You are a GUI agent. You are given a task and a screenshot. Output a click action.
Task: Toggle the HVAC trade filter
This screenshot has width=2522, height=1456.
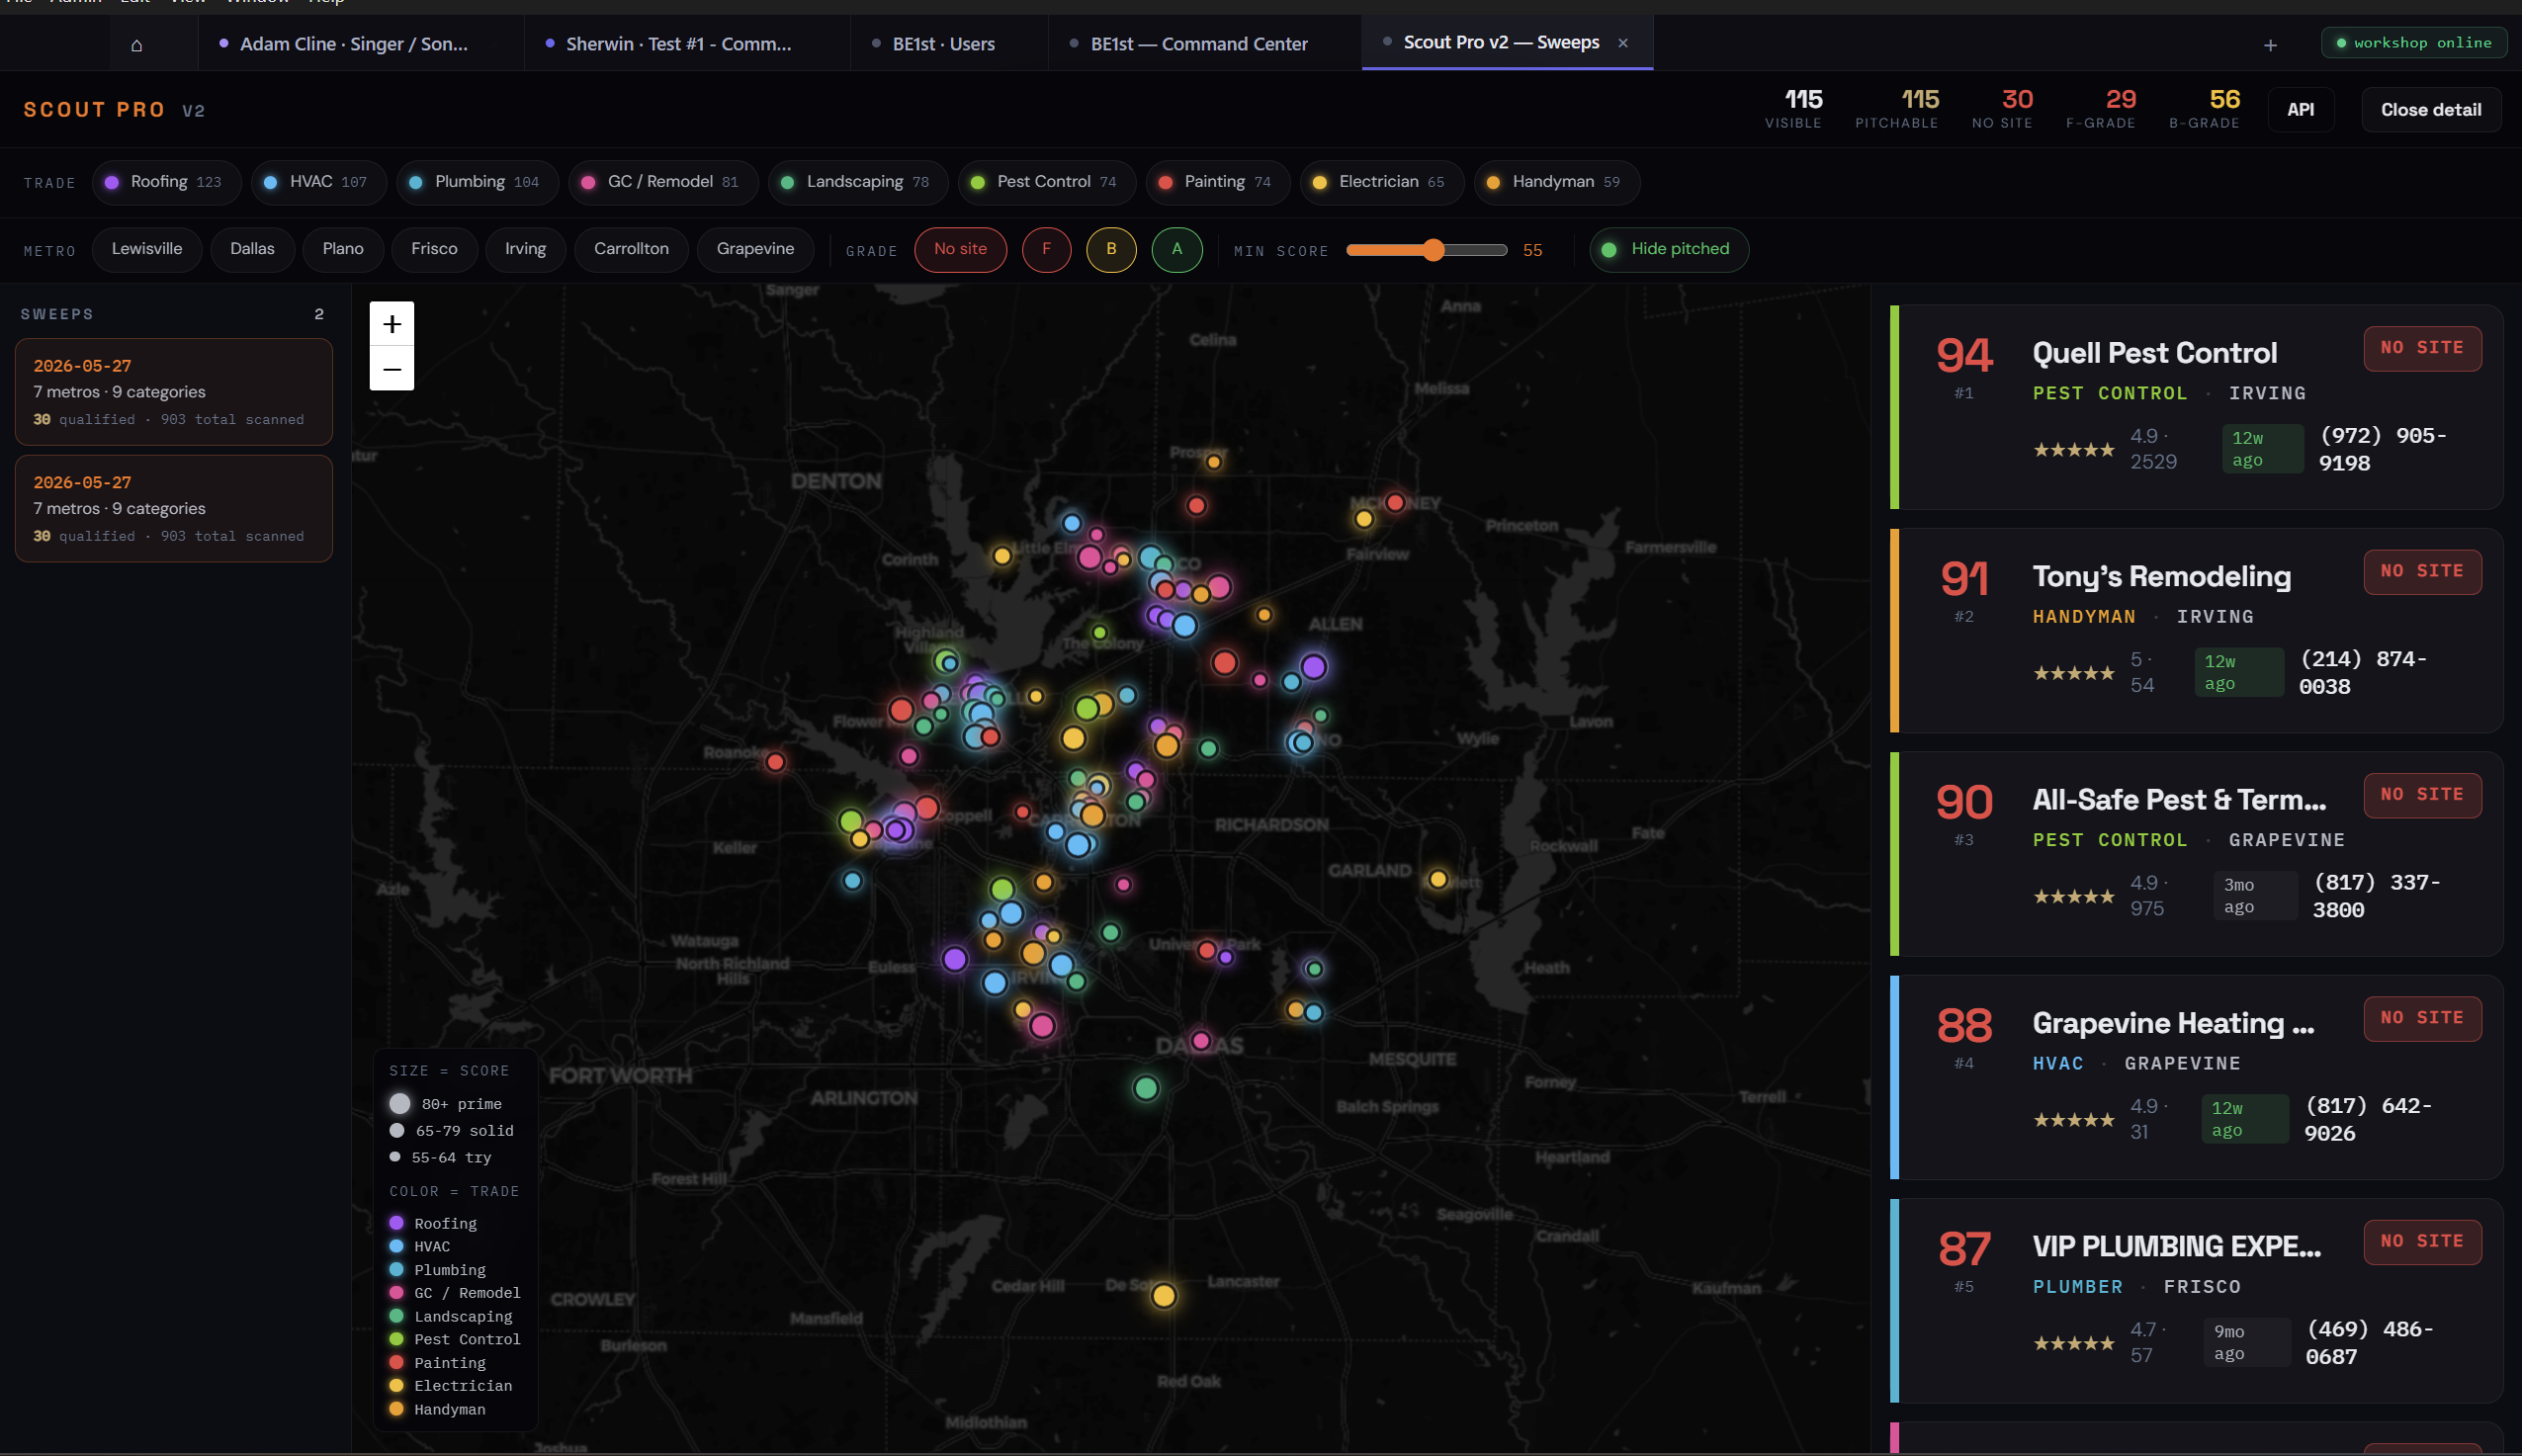pyautogui.click(x=318, y=182)
